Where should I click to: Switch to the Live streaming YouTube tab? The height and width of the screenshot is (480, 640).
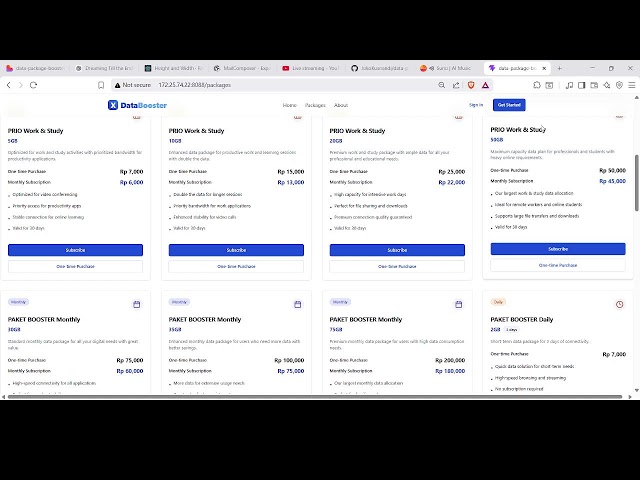pyautogui.click(x=311, y=68)
